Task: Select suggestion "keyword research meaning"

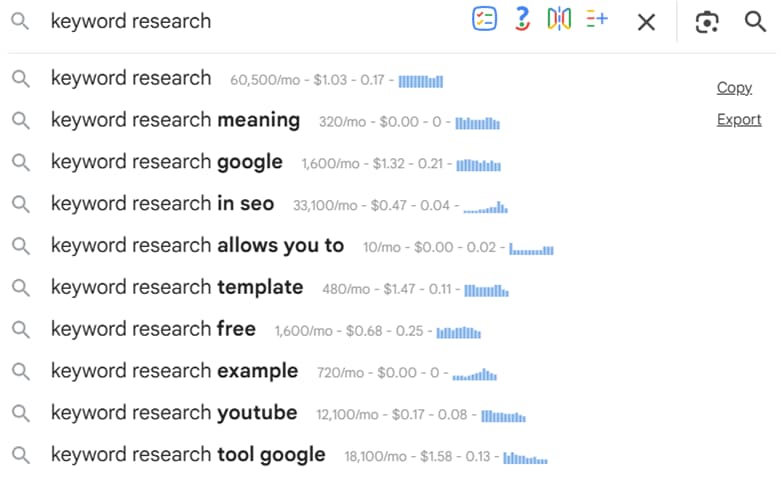Action: pos(175,120)
